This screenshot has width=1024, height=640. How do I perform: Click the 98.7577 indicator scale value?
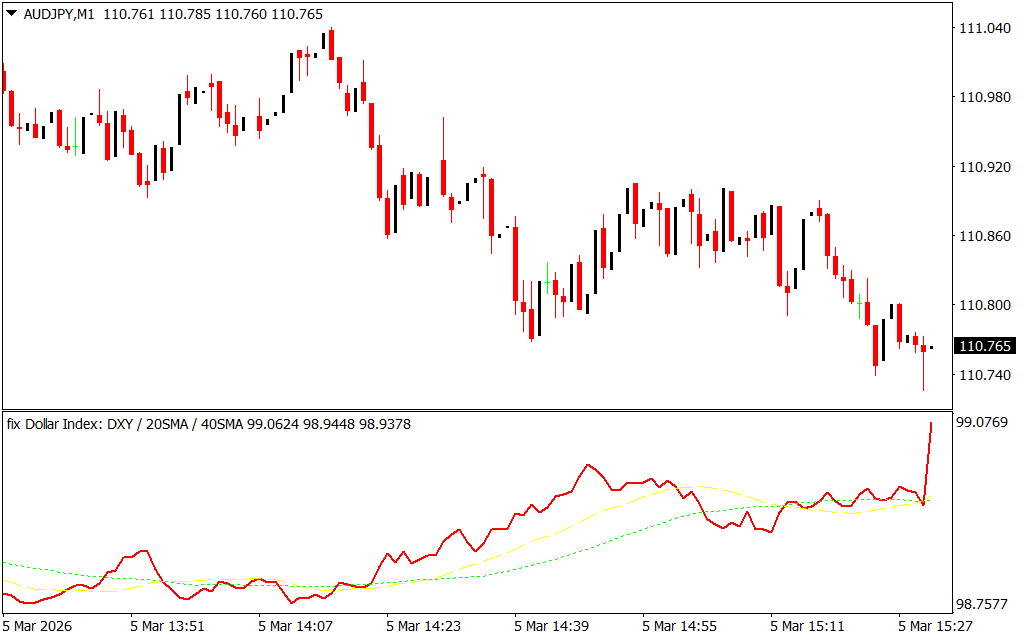[x=982, y=604]
